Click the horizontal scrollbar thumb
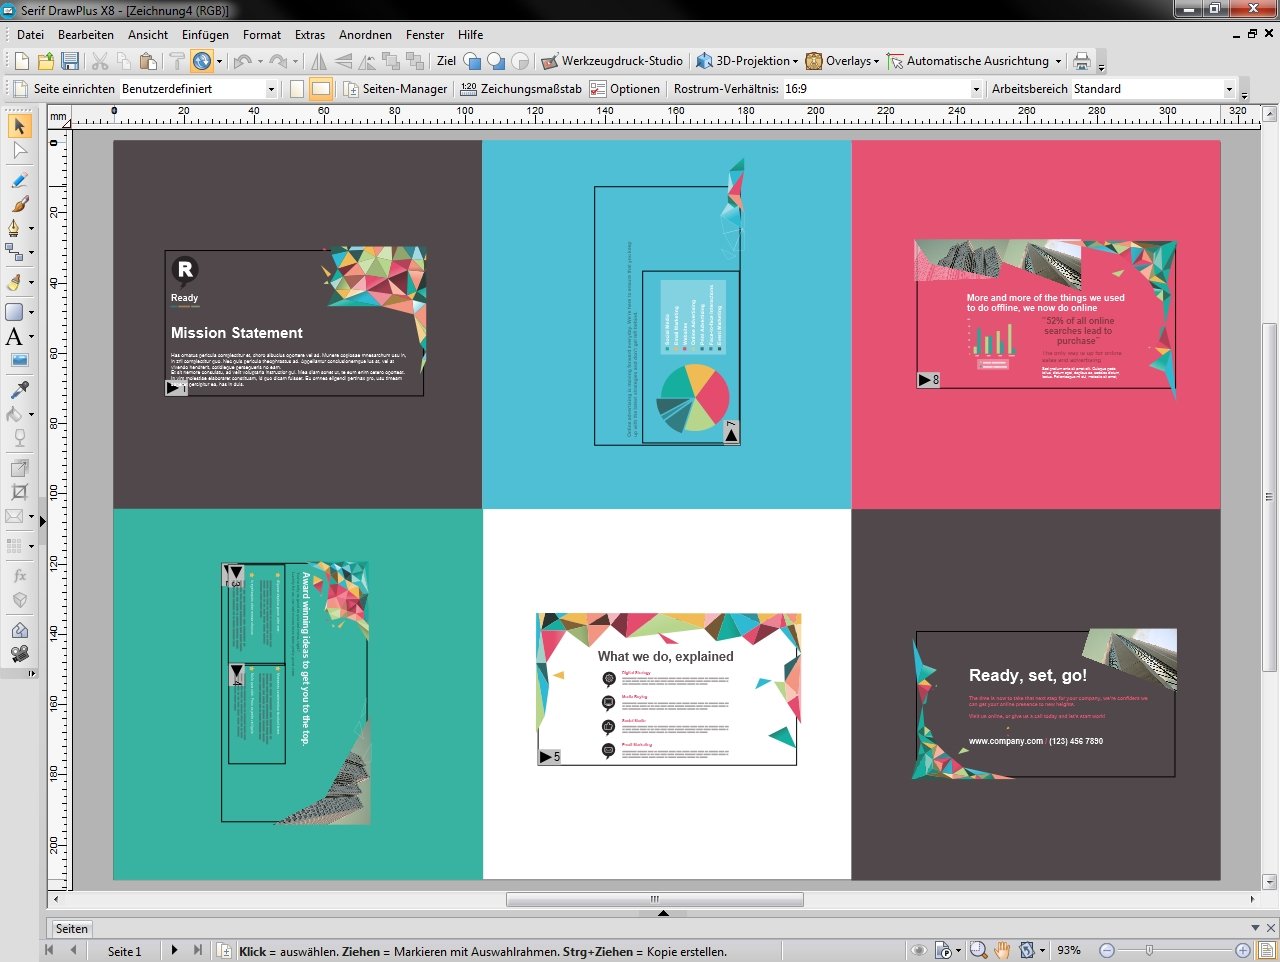The height and width of the screenshot is (962, 1280). [655, 899]
